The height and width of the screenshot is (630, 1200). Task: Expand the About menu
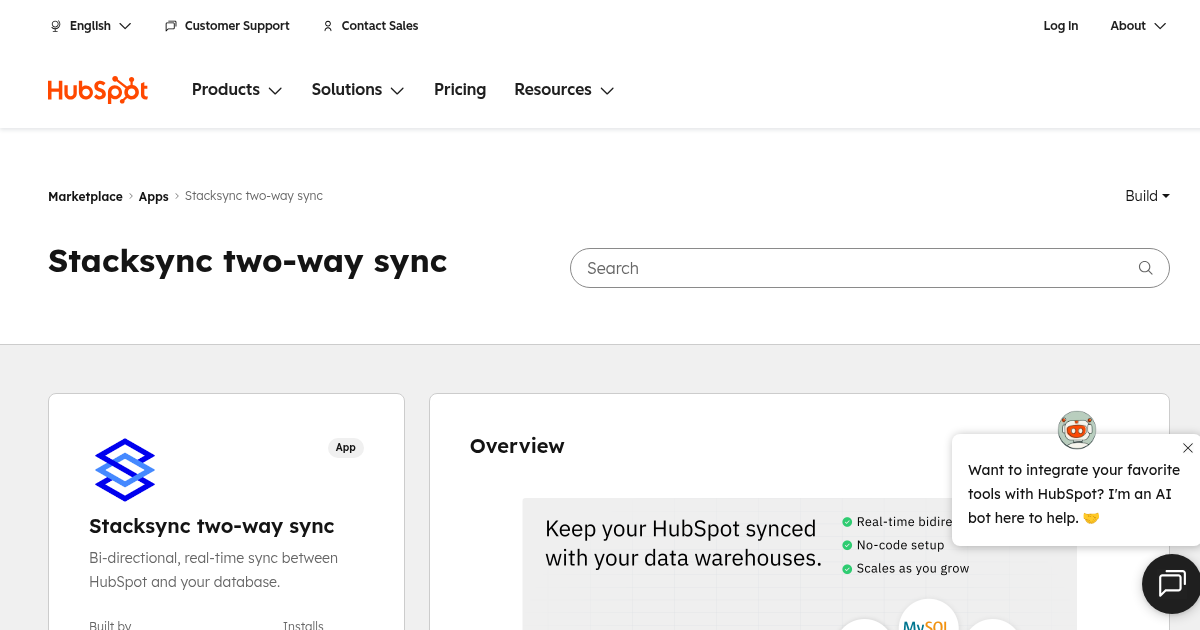(x=1138, y=26)
